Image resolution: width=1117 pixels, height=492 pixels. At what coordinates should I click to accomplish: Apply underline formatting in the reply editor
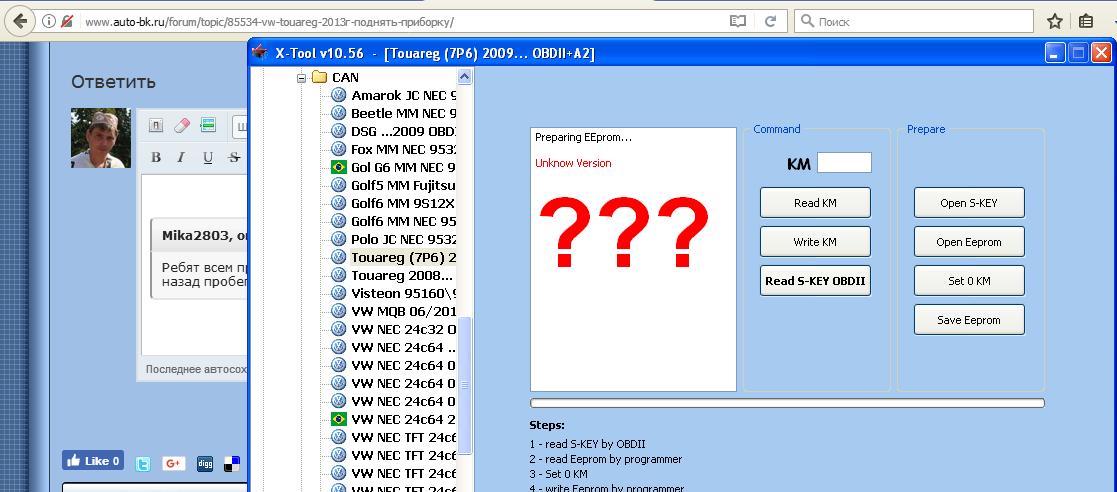point(207,157)
